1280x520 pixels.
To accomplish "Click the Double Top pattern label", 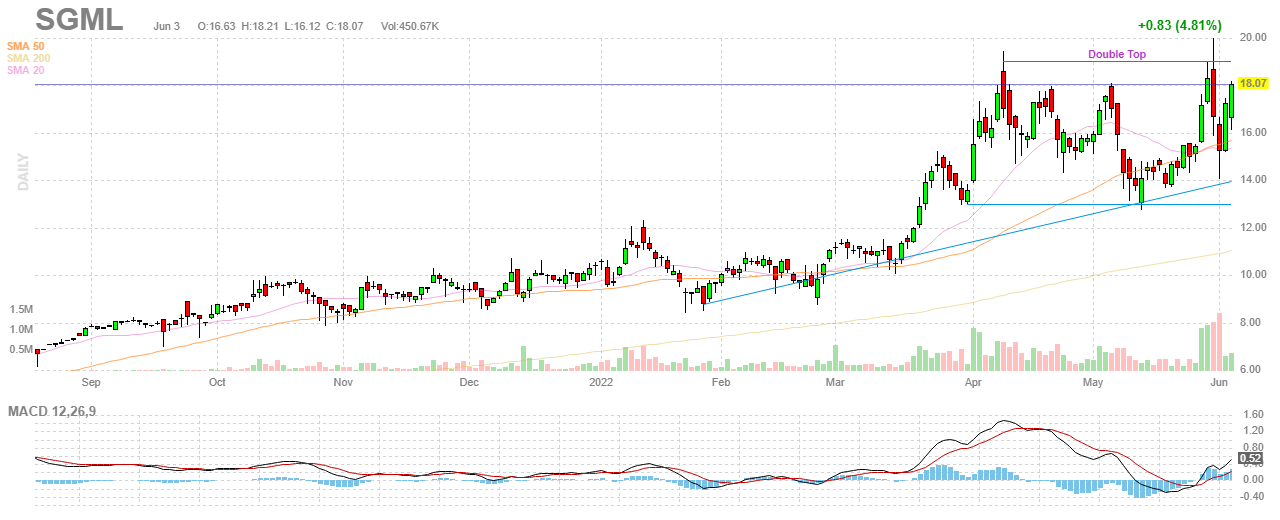I will click(x=1116, y=55).
